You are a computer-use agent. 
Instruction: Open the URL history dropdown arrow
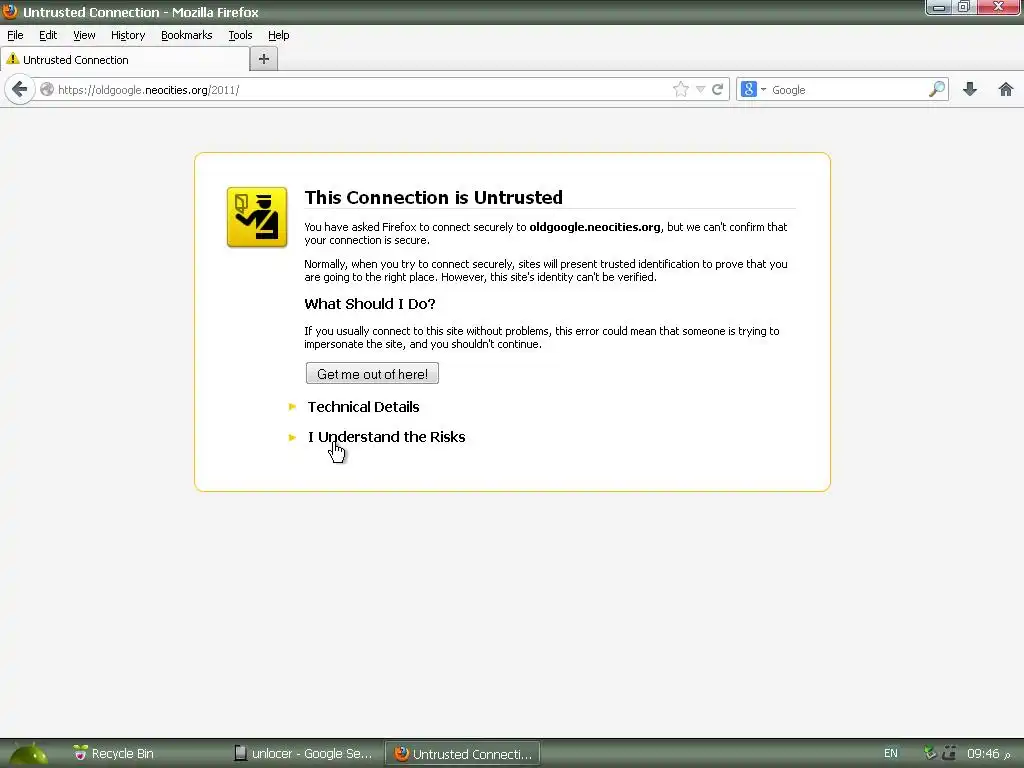pyautogui.click(x=700, y=89)
